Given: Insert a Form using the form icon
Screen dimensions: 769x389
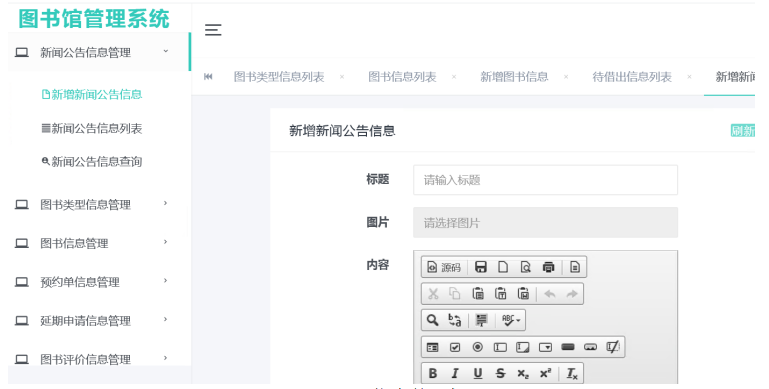Looking at the screenshot, I should pyautogui.click(x=432, y=347).
